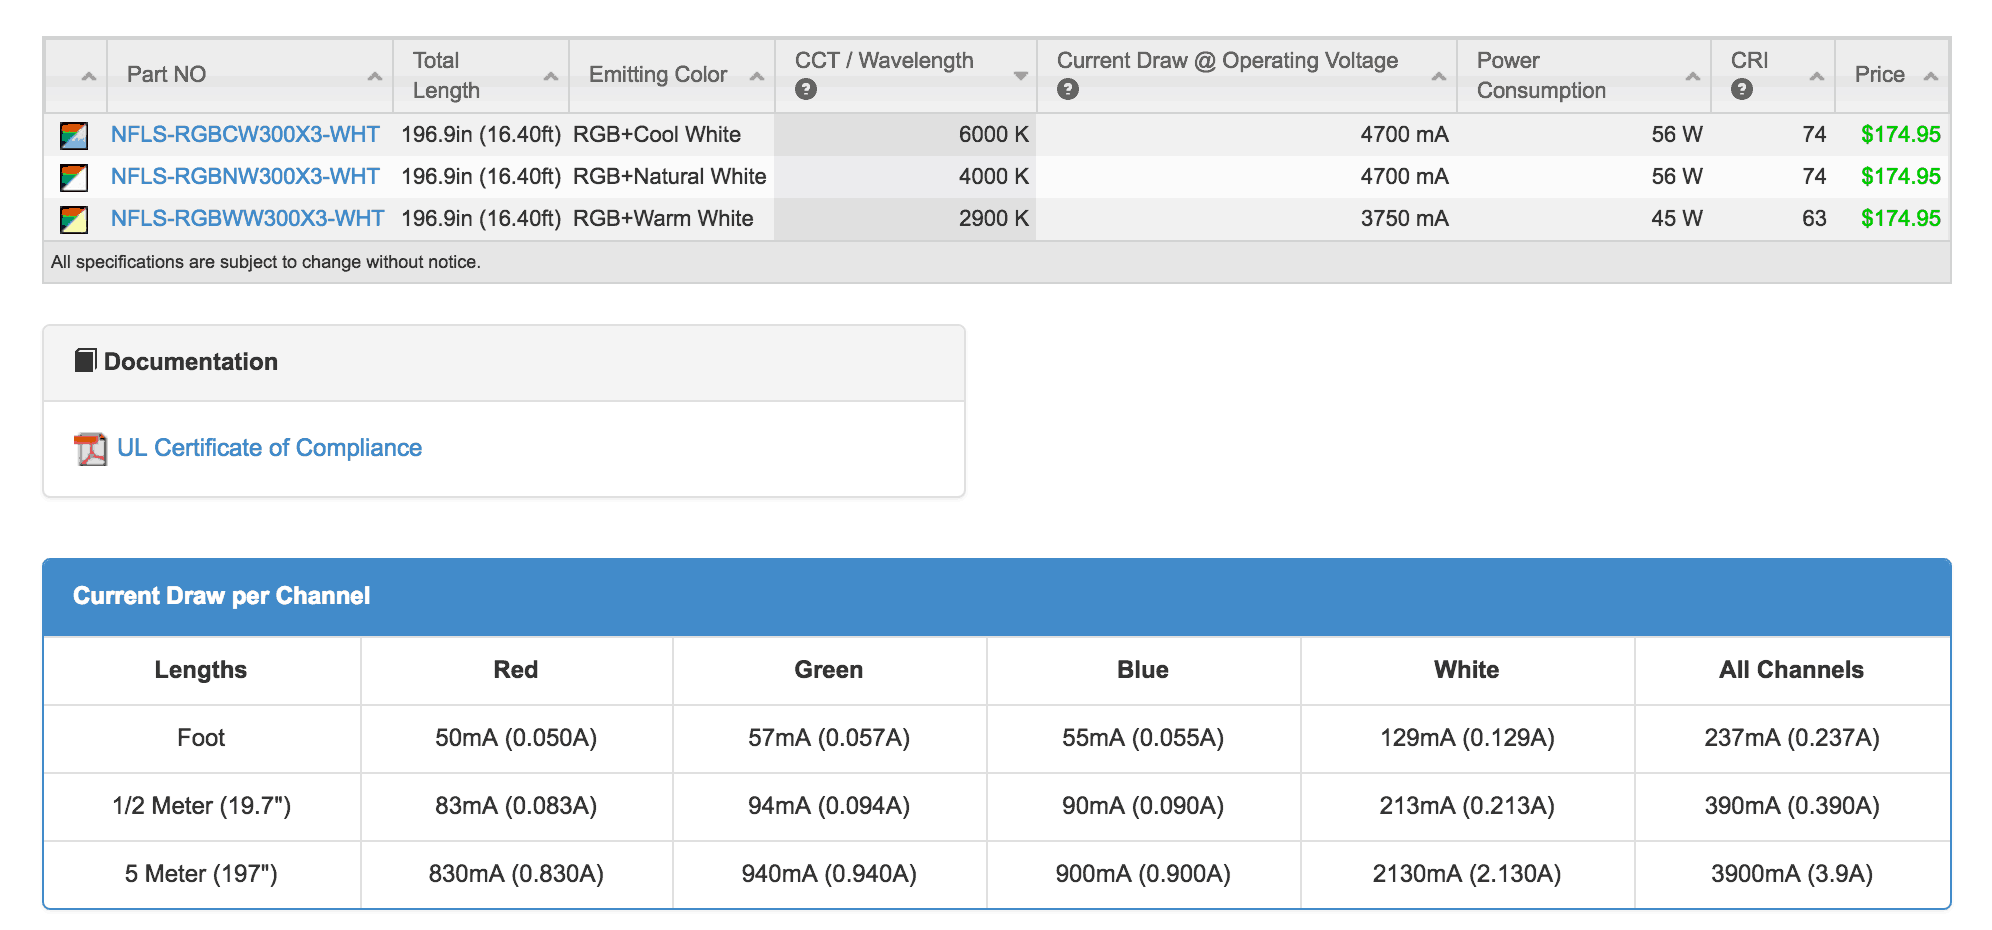Select the RGB swatch next to NFLS-RGBWW300X3-WHT
This screenshot has width=1992, height=930.
(x=73, y=217)
